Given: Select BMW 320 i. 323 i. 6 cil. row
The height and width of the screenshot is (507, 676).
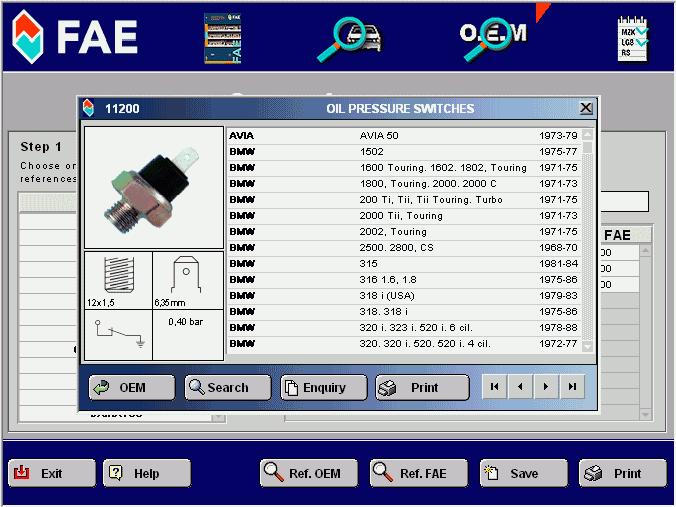Looking at the screenshot, I should pyautogui.click(x=404, y=328).
